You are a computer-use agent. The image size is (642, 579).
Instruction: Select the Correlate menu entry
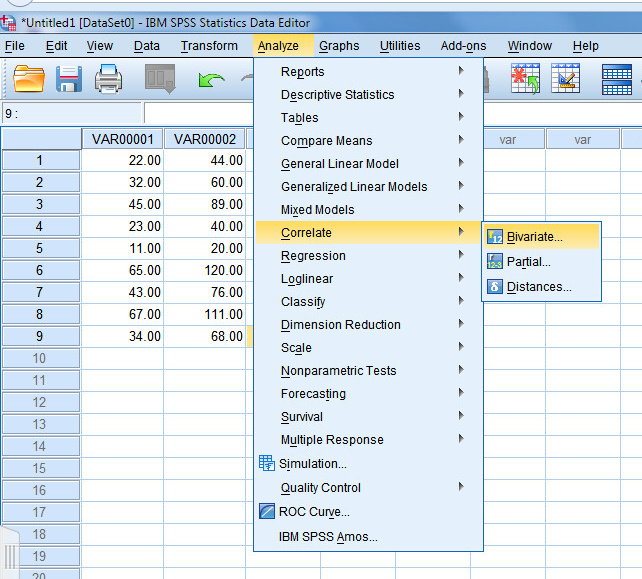(368, 233)
